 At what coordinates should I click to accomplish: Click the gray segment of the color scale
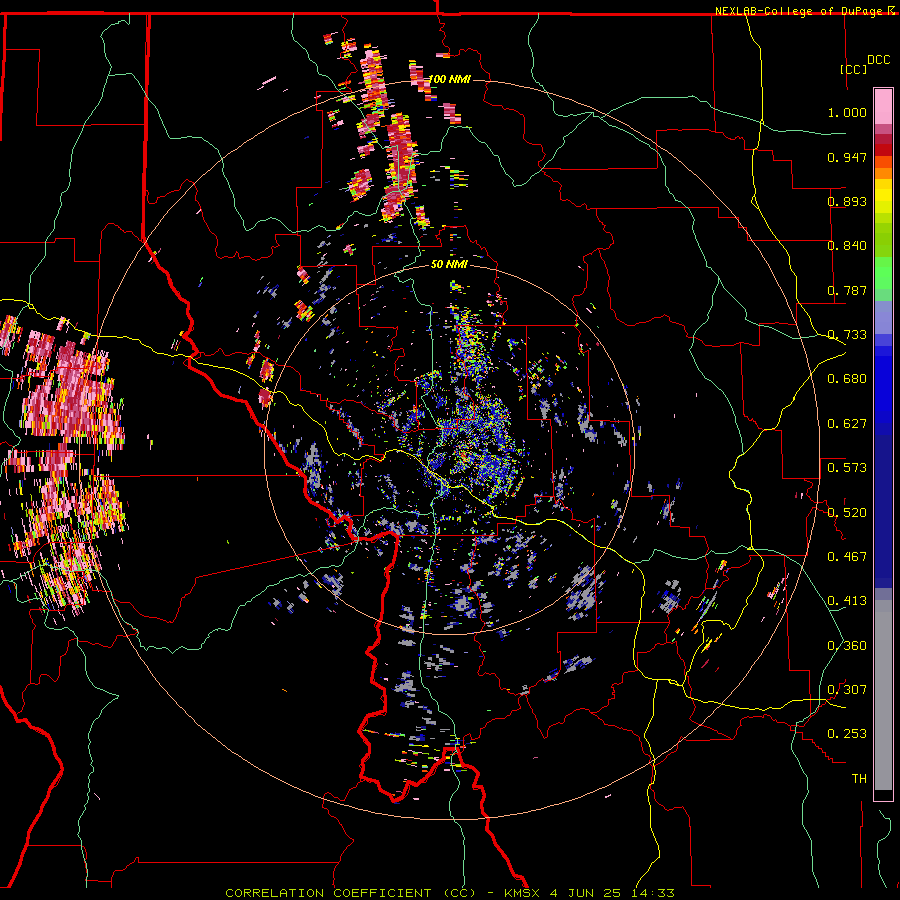pyautogui.click(x=883, y=695)
